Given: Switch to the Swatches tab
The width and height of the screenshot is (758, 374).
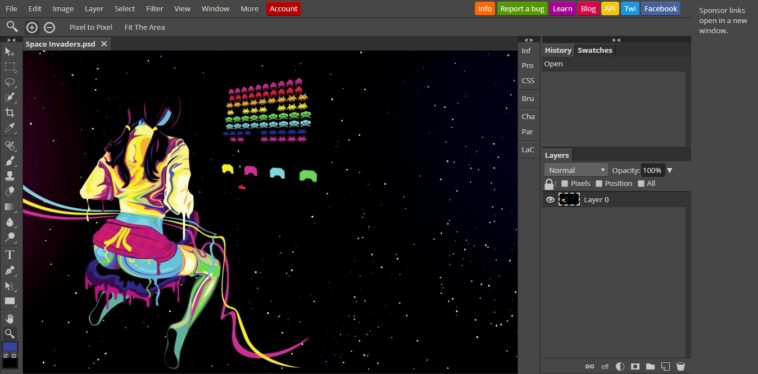Looking at the screenshot, I should [595, 50].
